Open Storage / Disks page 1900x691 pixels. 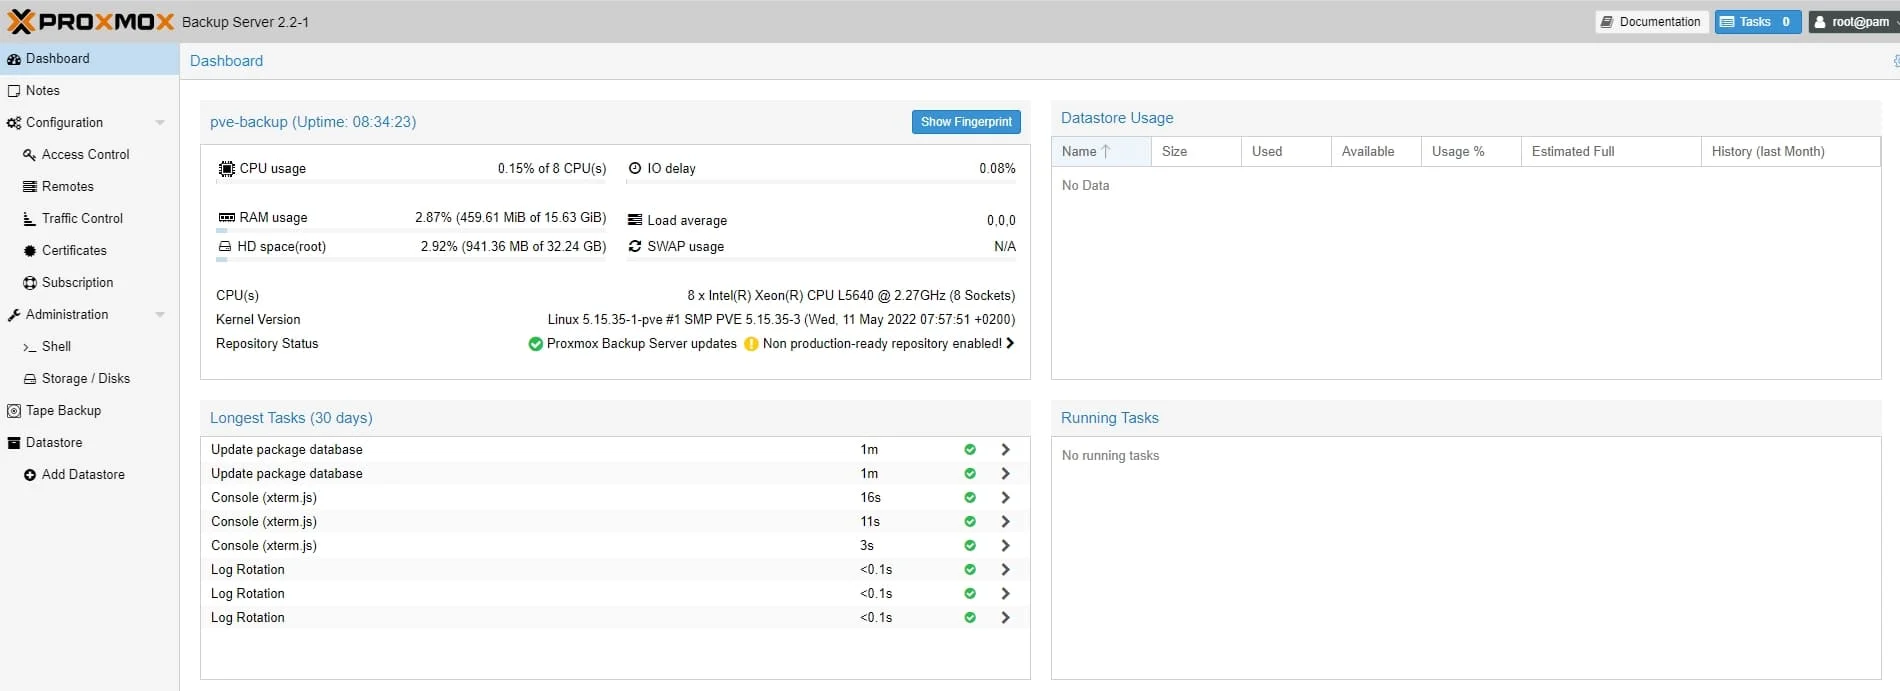click(89, 378)
